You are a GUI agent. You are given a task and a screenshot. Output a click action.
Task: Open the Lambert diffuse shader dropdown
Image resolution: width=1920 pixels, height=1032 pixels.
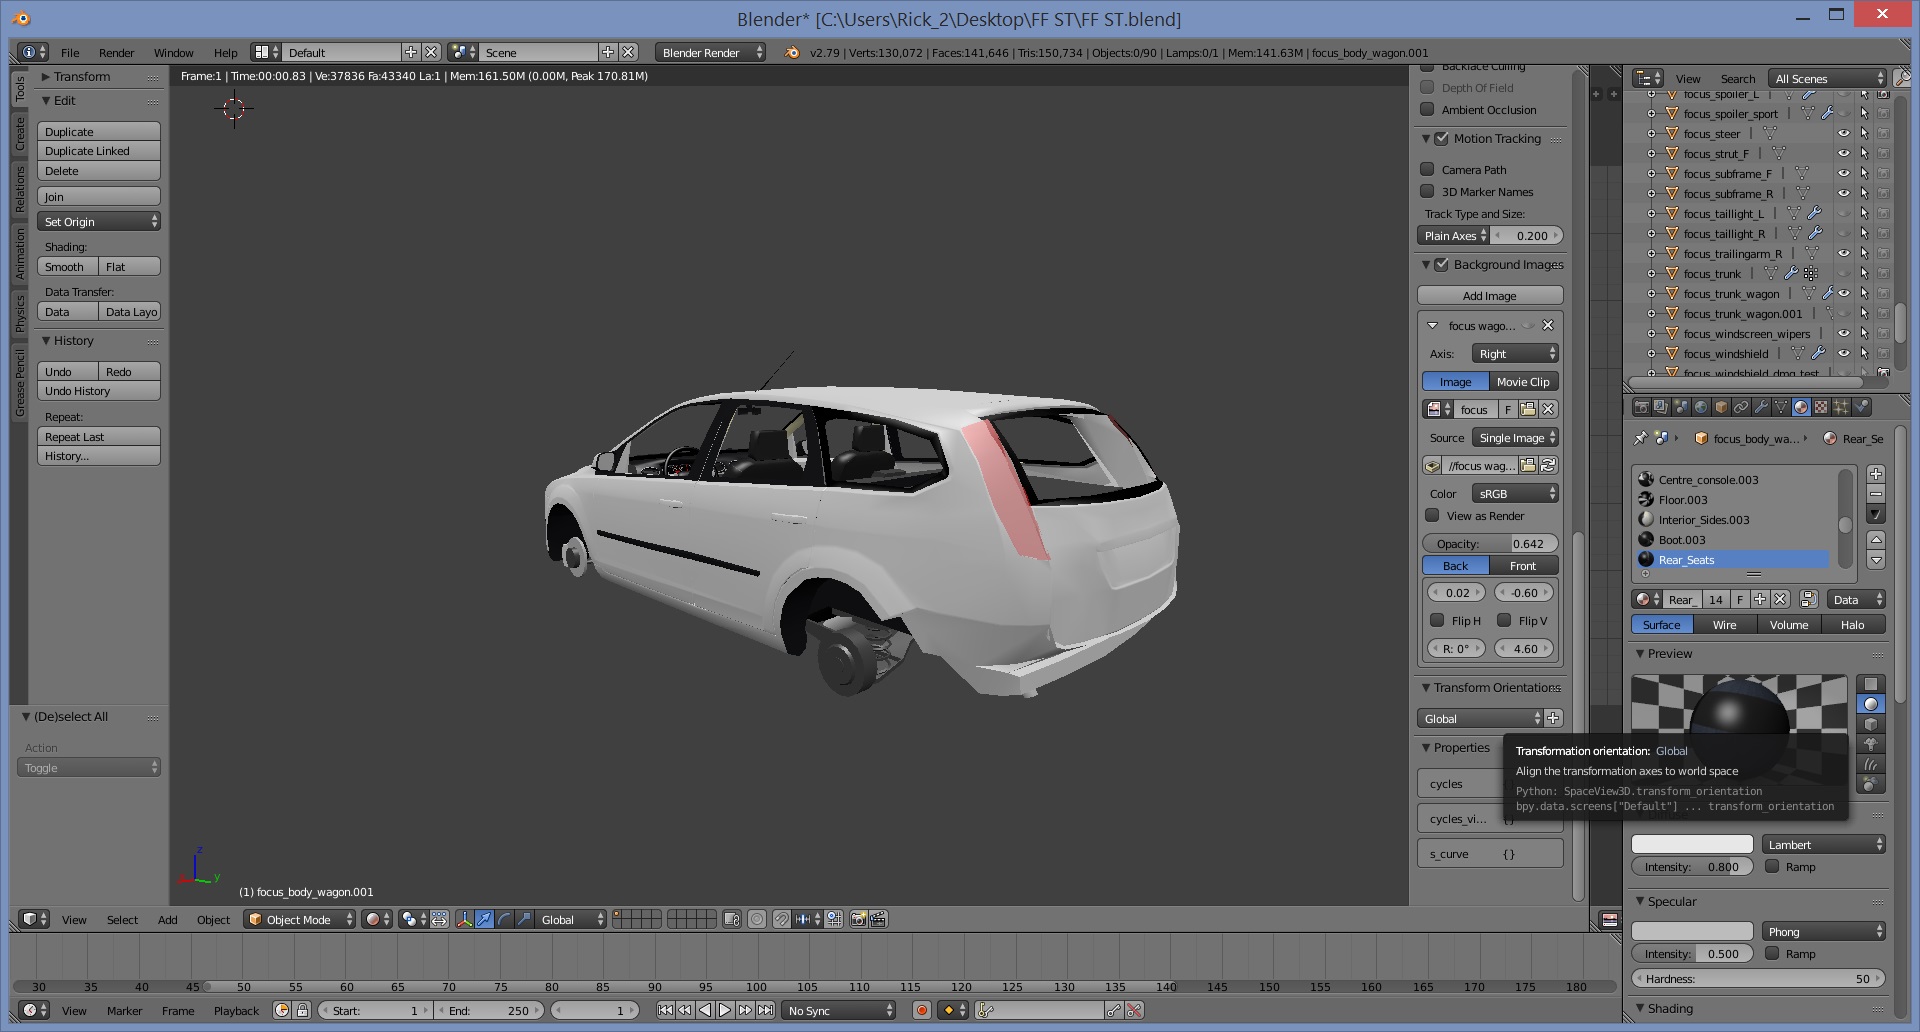coord(1823,845)
